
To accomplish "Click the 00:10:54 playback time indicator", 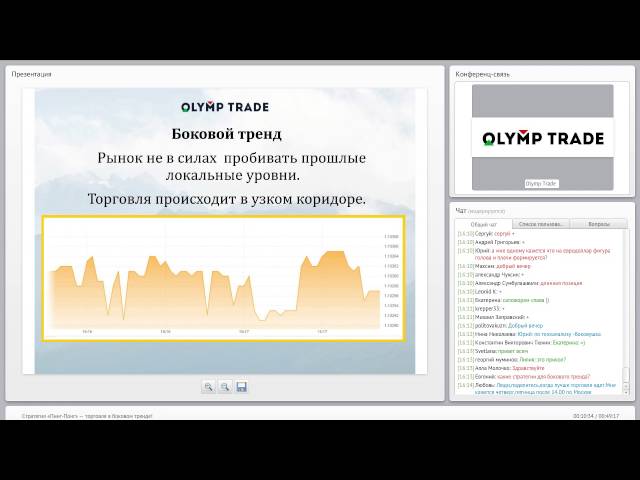I will pyautogui.click(x=584, y=415).
